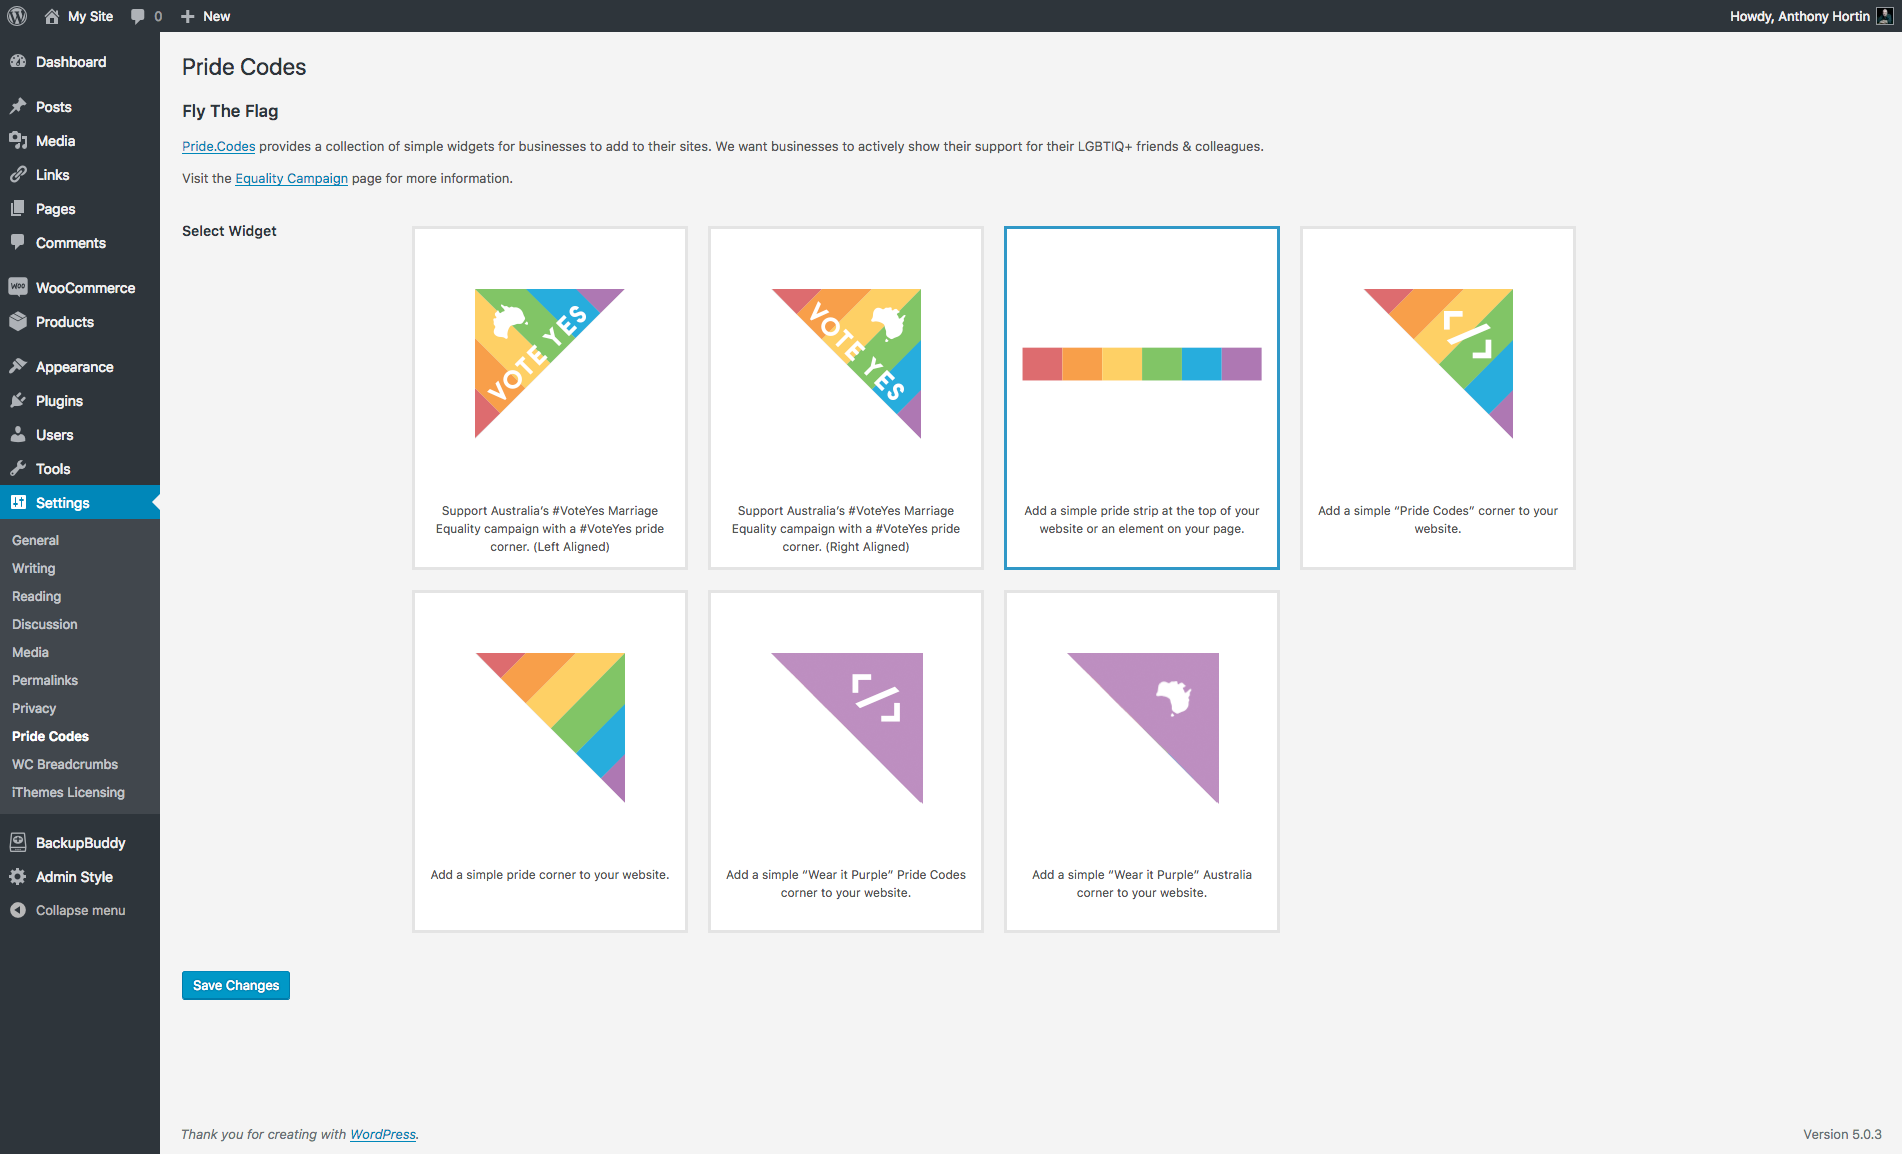Open the Plugins menu label
1902x1154 pixels.
pyautogui.click(x=59, y=401)
